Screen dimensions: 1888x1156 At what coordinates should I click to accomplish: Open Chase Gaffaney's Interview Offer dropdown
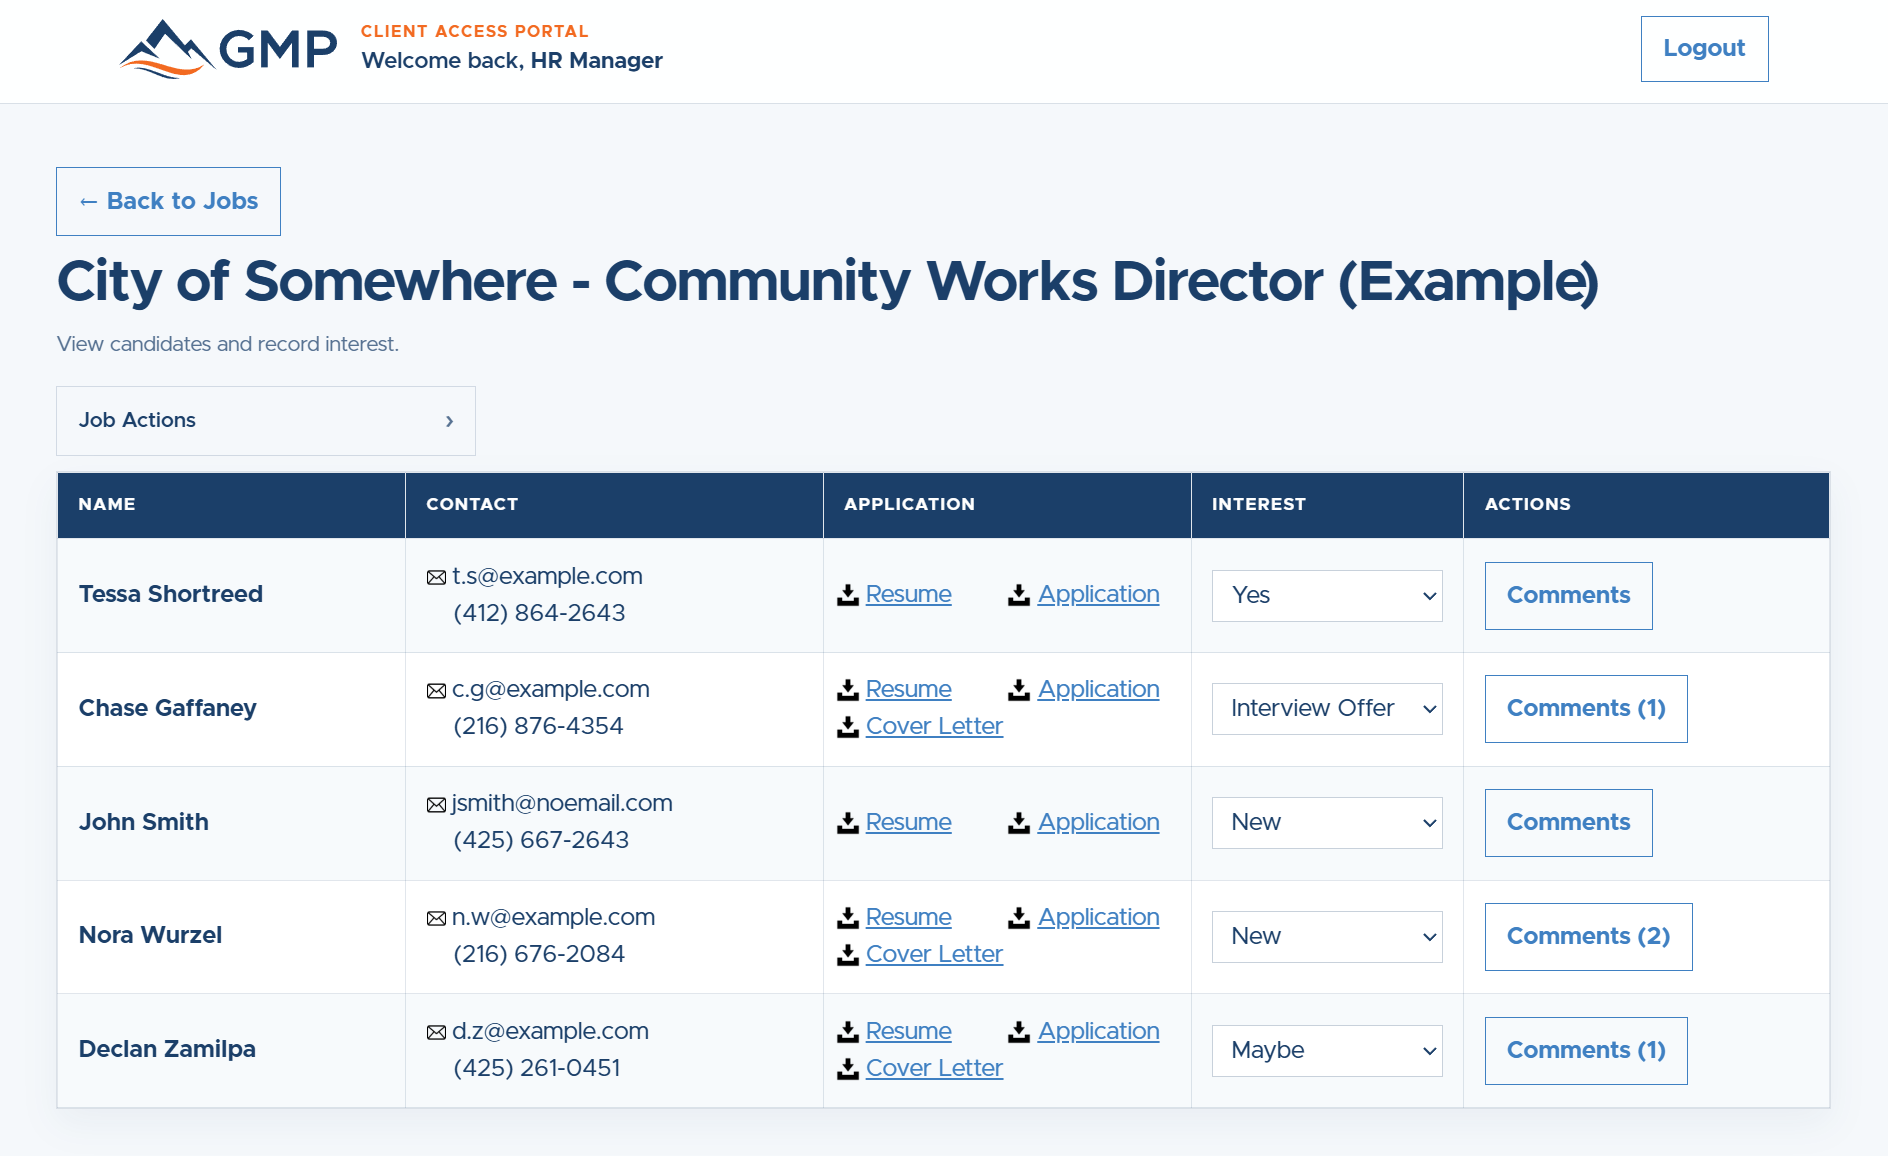pyautogui.click(x=1327, y=709)
